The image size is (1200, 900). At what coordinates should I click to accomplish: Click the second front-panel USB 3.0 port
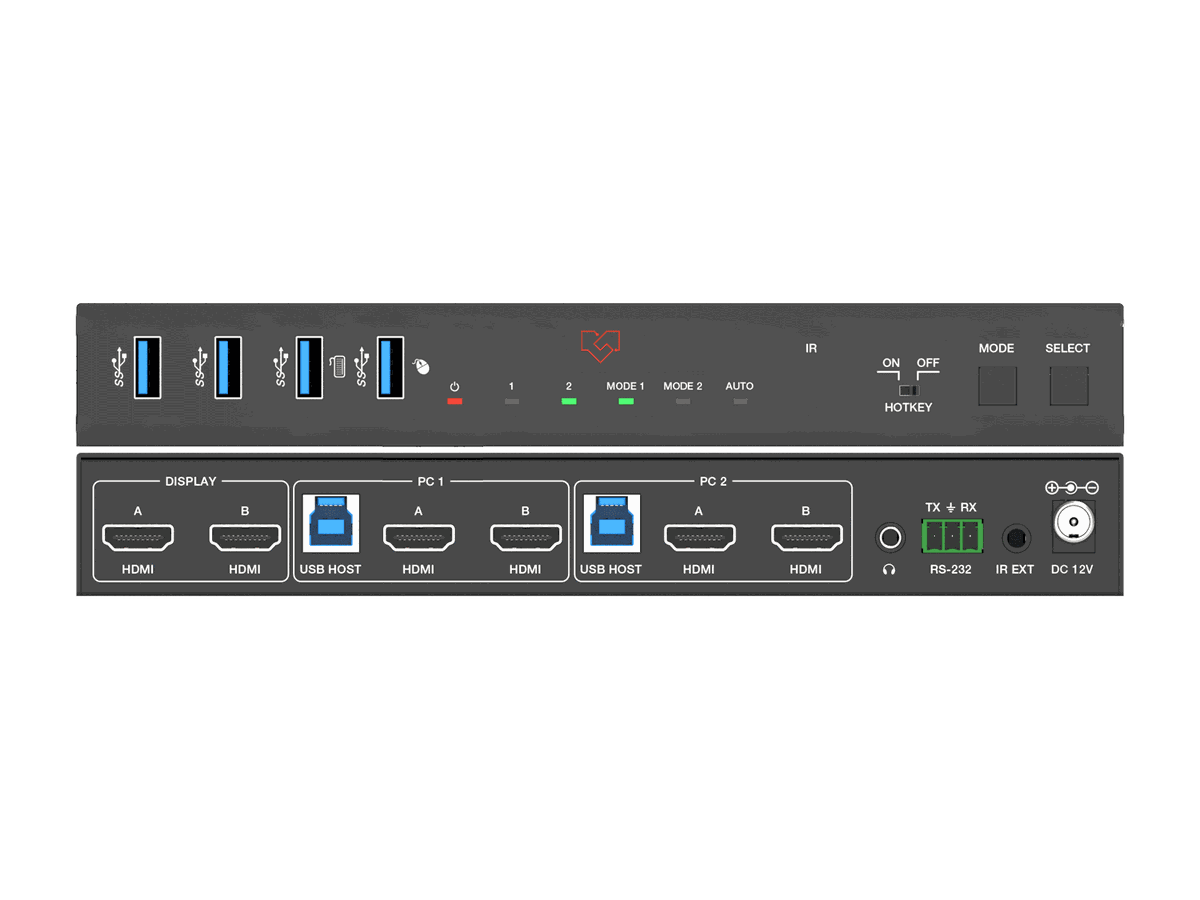[x=229, y=367]
